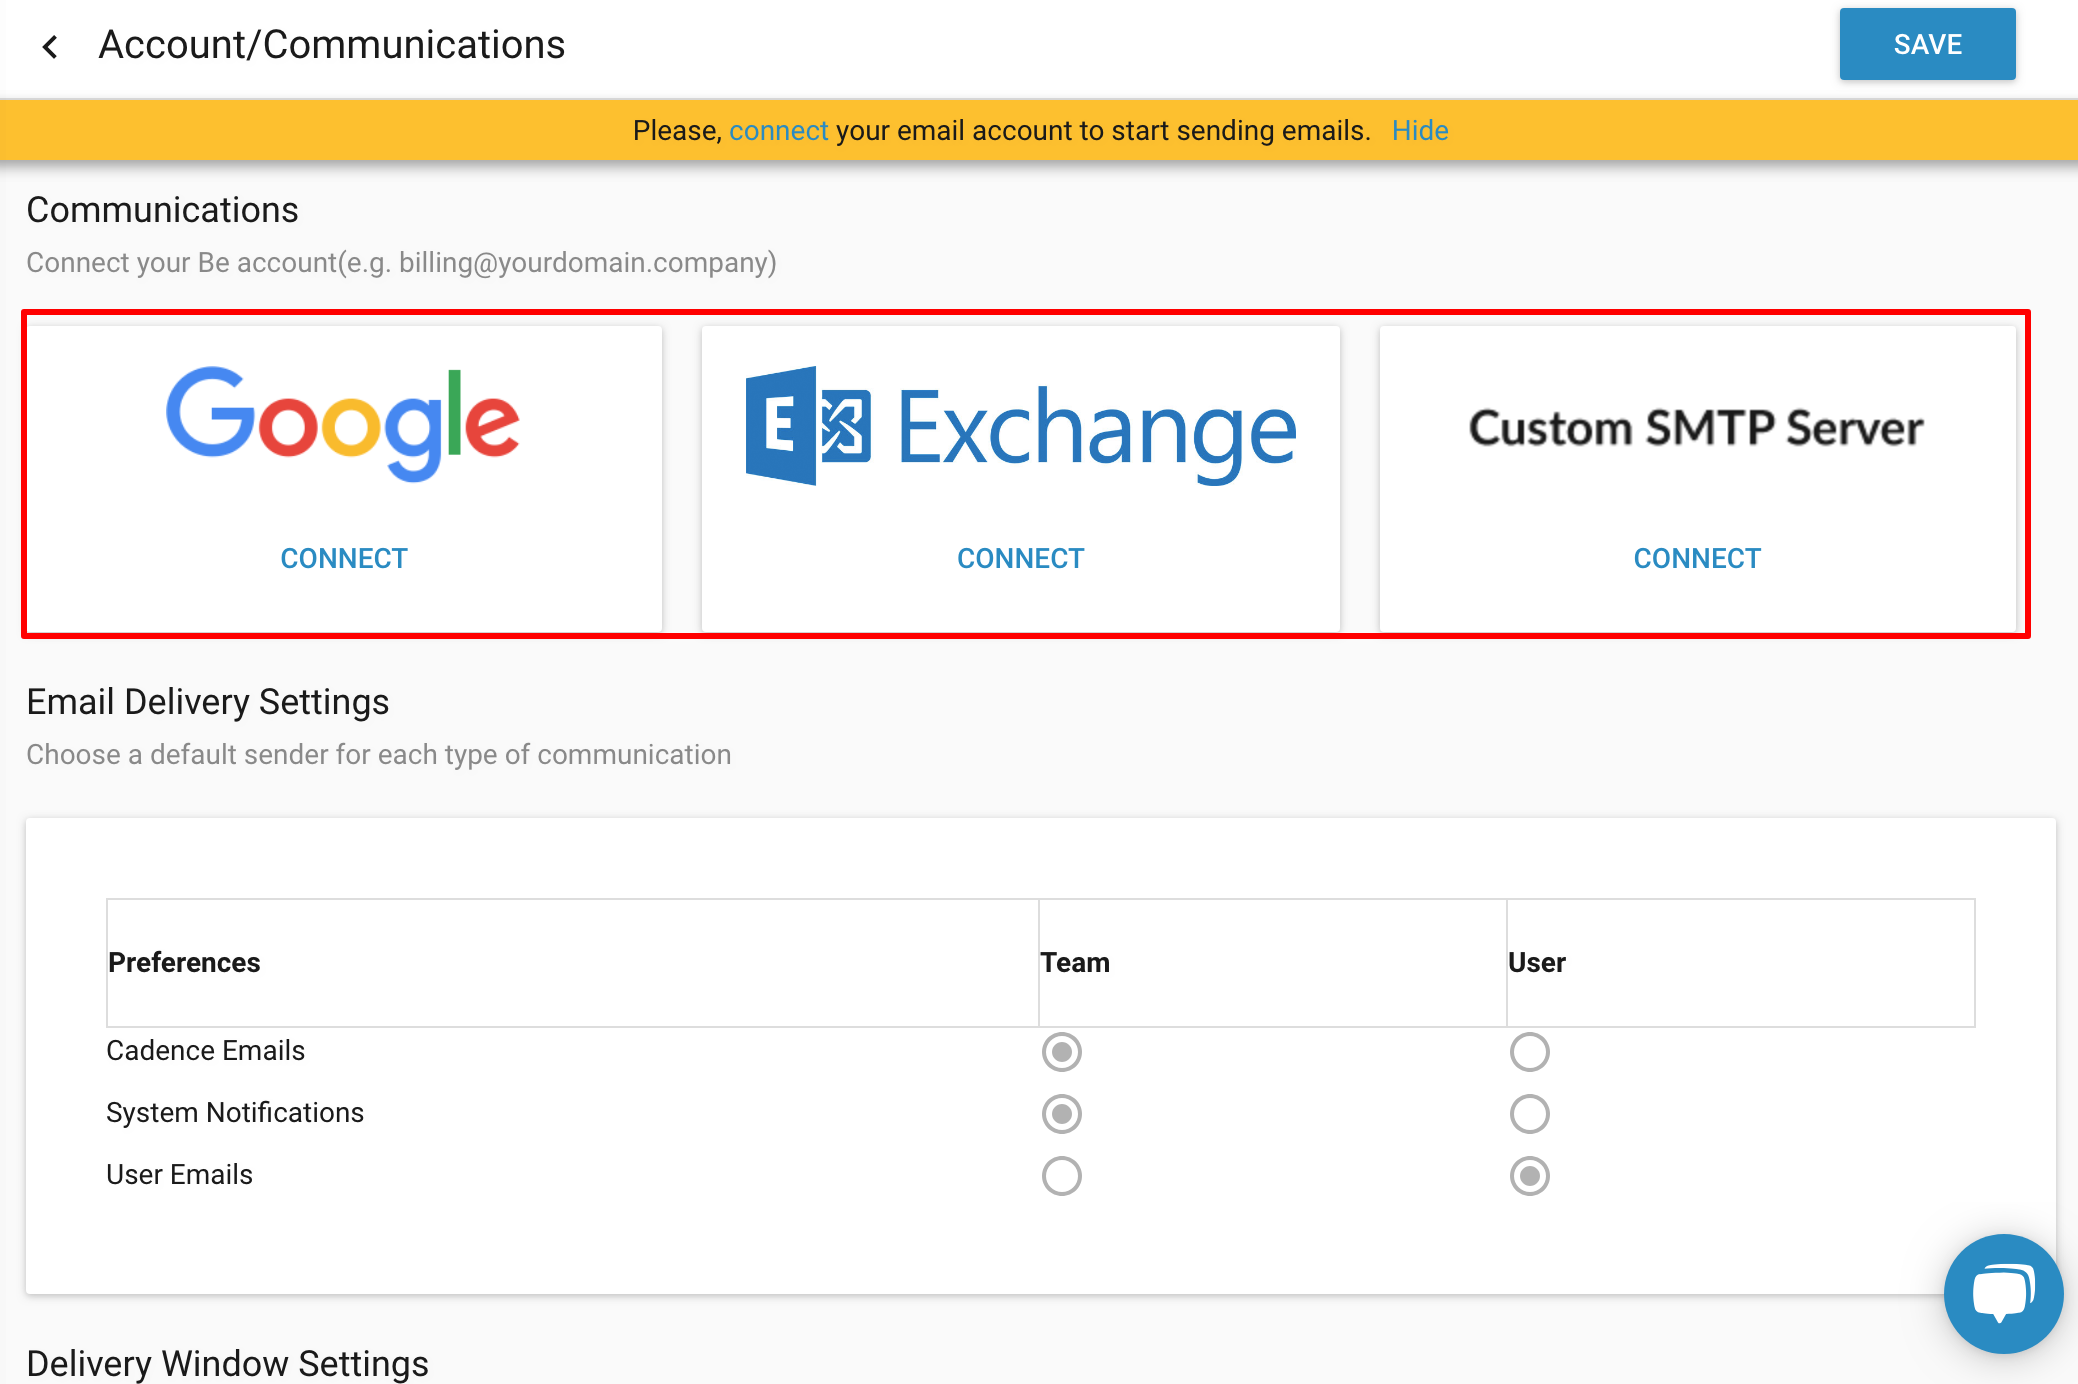
Task: Connect a Custom SMTP Server
Action: pos(1697,558)
